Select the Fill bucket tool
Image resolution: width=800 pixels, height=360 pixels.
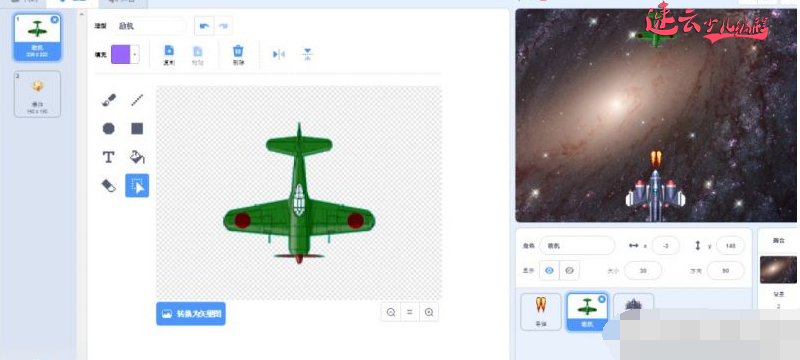tap(137, 157)
